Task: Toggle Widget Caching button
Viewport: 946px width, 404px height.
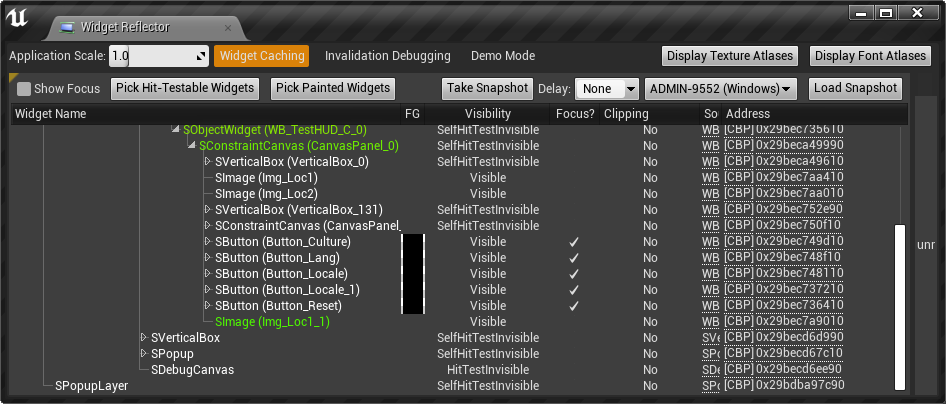Action: coord(262,56)
